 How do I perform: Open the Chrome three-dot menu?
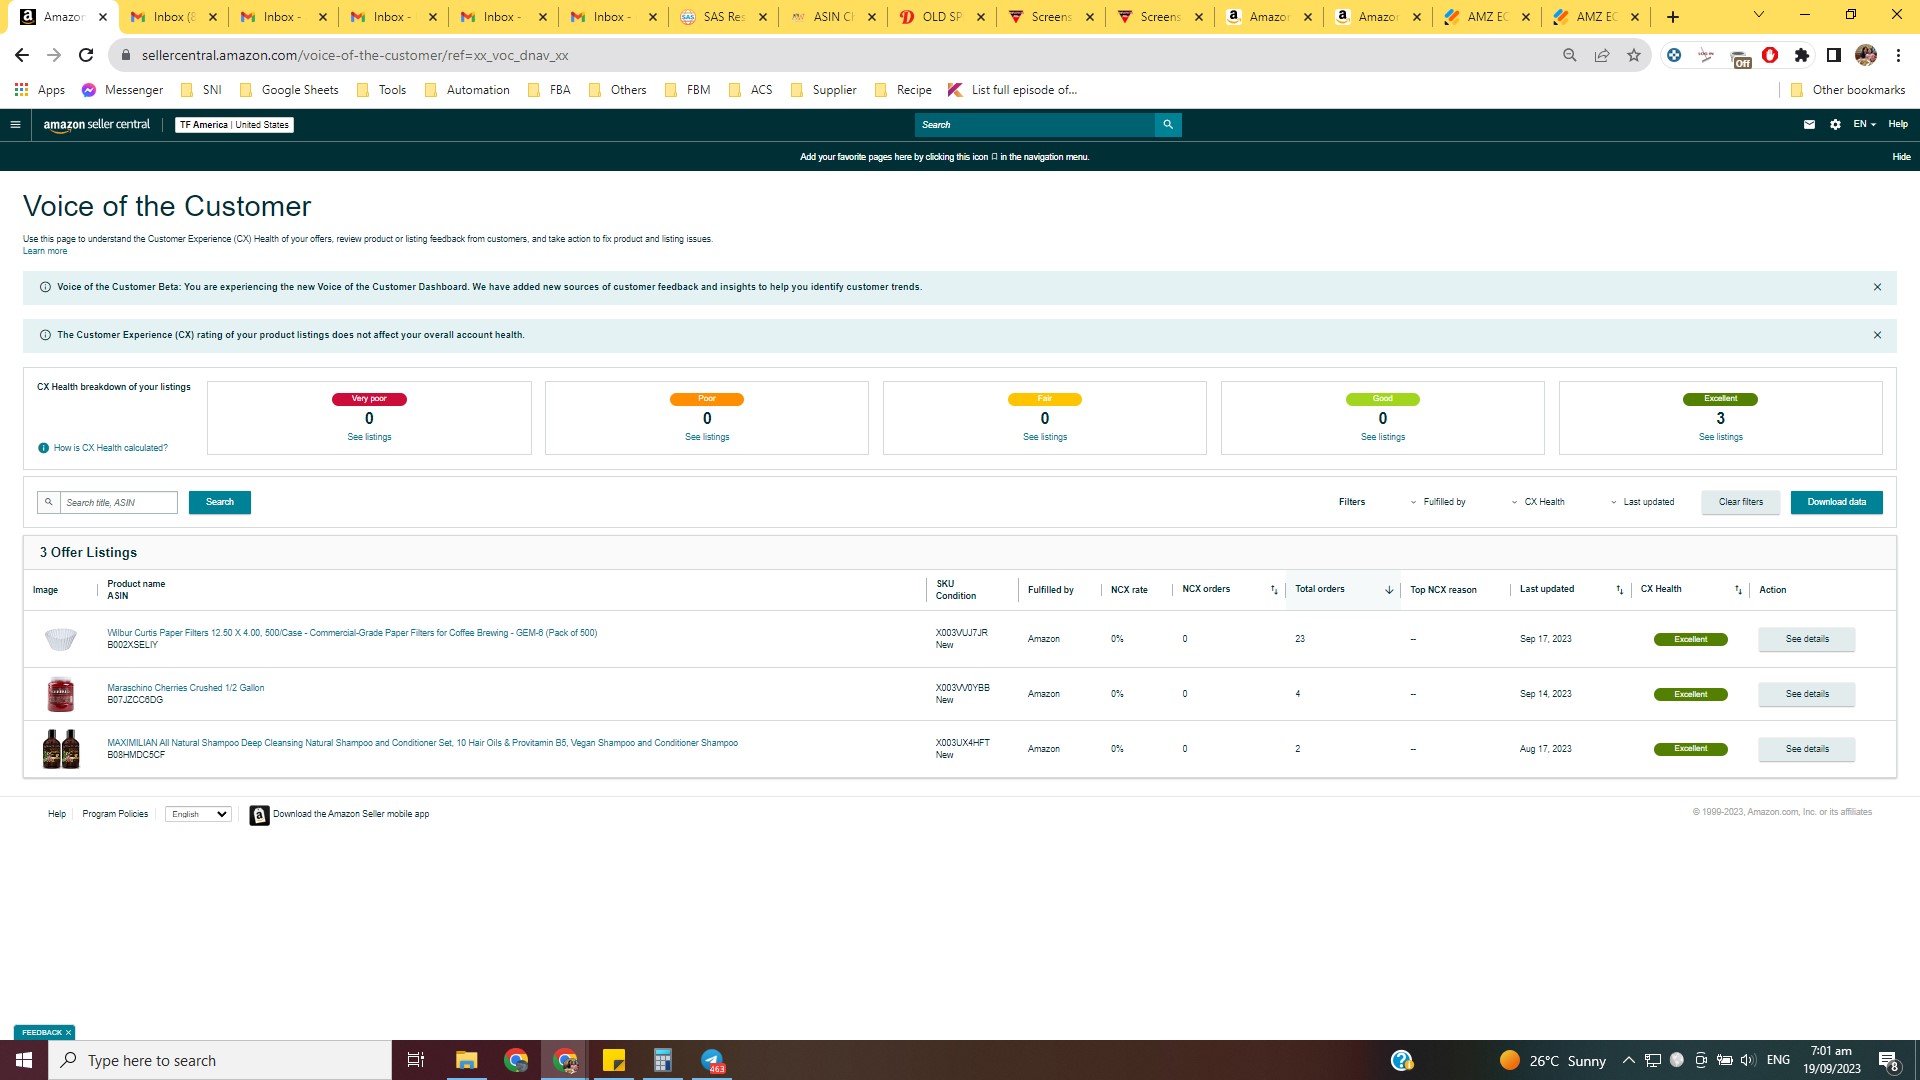coord(1898,55)
